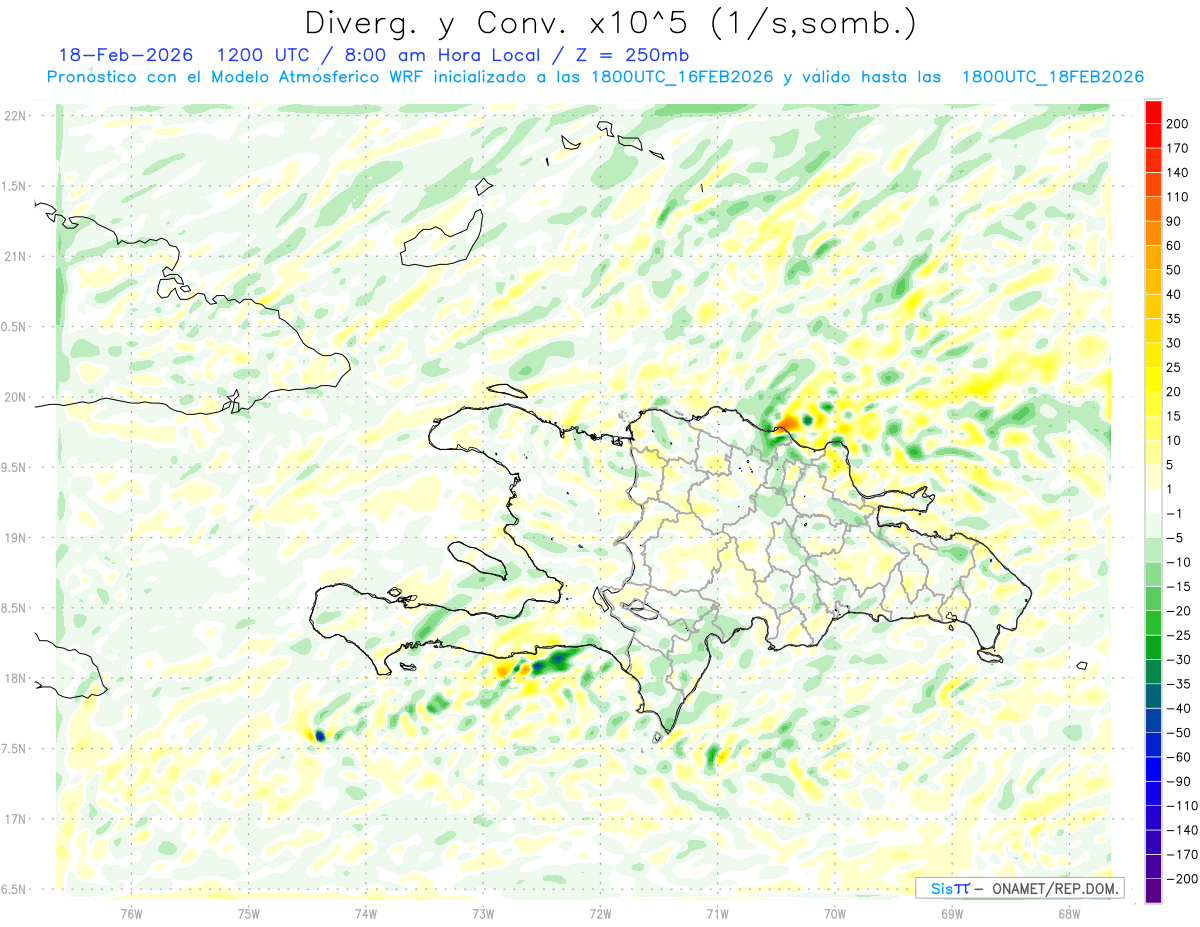Click the "-30" value on the color scale
Screen dimensions: 1200x927
(1179, 660)
